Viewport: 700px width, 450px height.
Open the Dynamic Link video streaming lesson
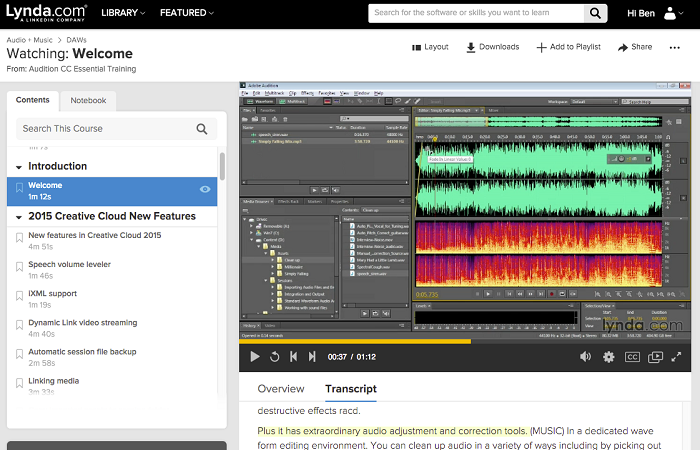tap(82, 323)
